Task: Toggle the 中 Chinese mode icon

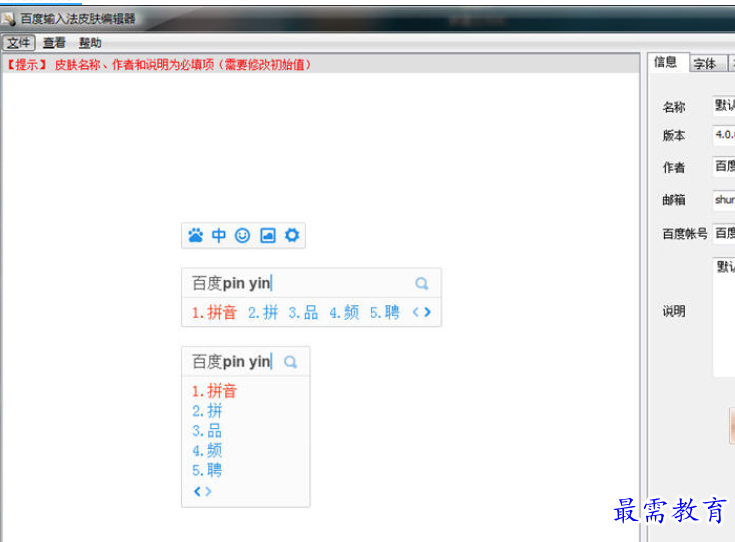Action: [218, 235]
